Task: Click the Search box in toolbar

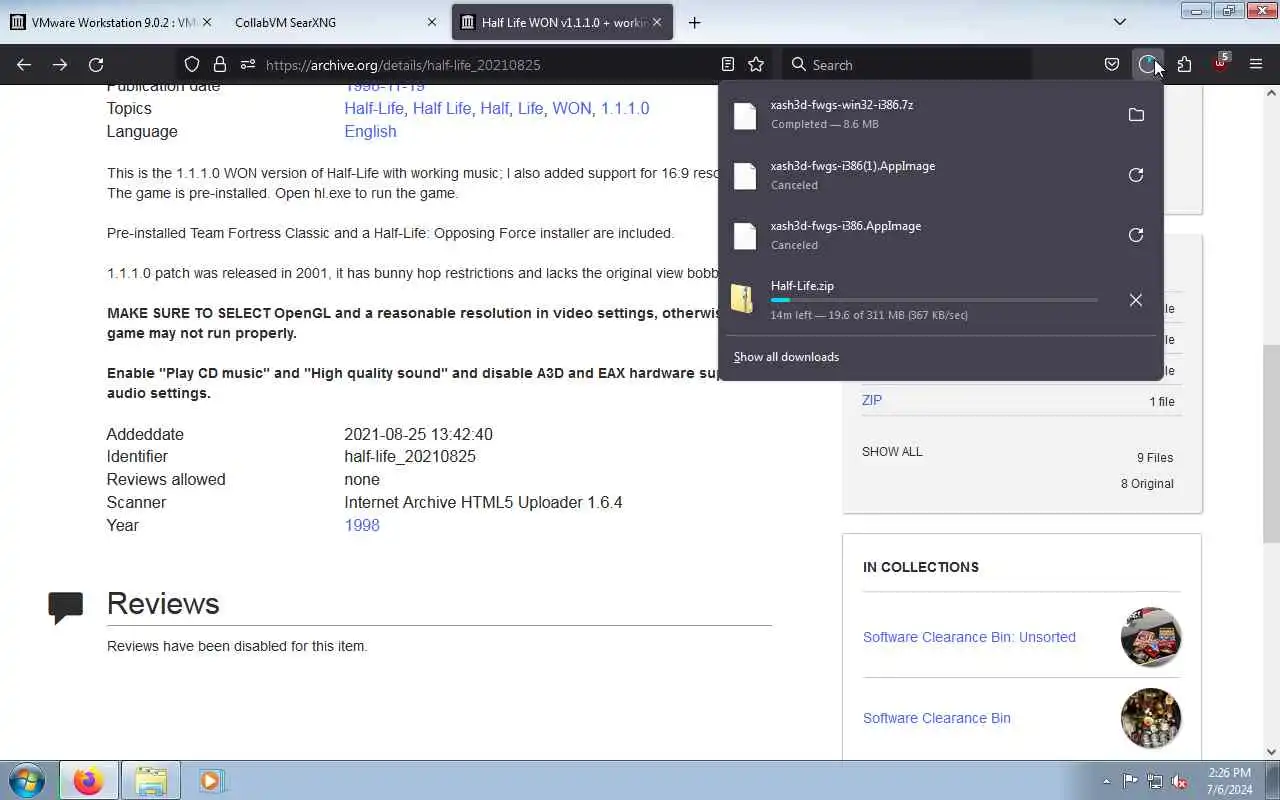Action: (905, 65)
